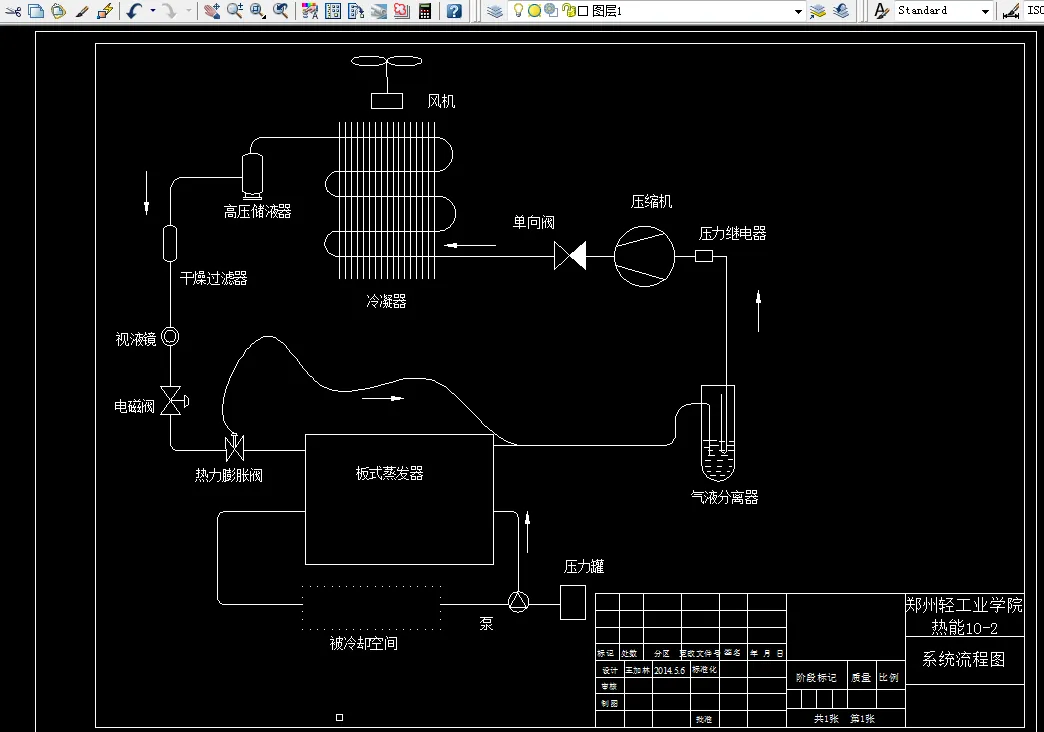Open the Text Style manager icon
Screen dimensions: 1044x732
[x=881, y=11]
